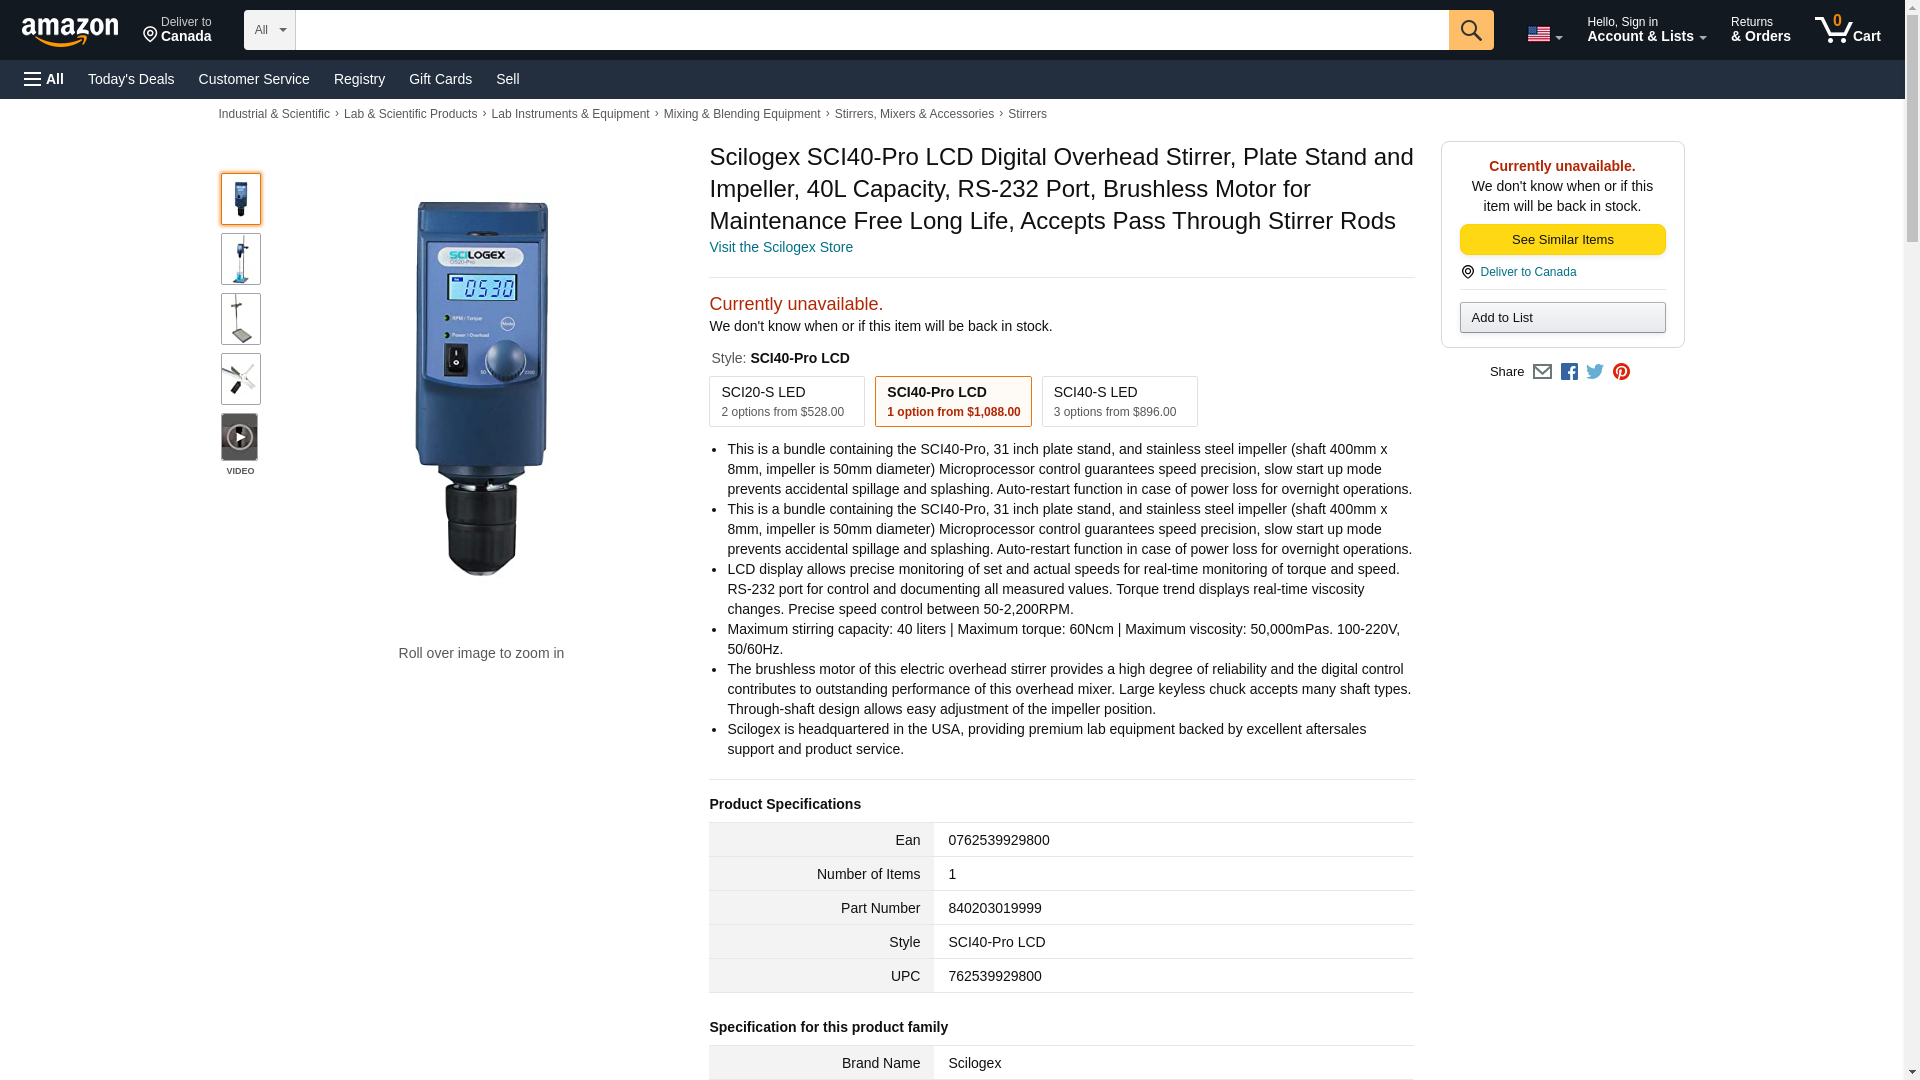Click the search magnifier button
Viewport: 1920px width, 1080px height.
1470,30
